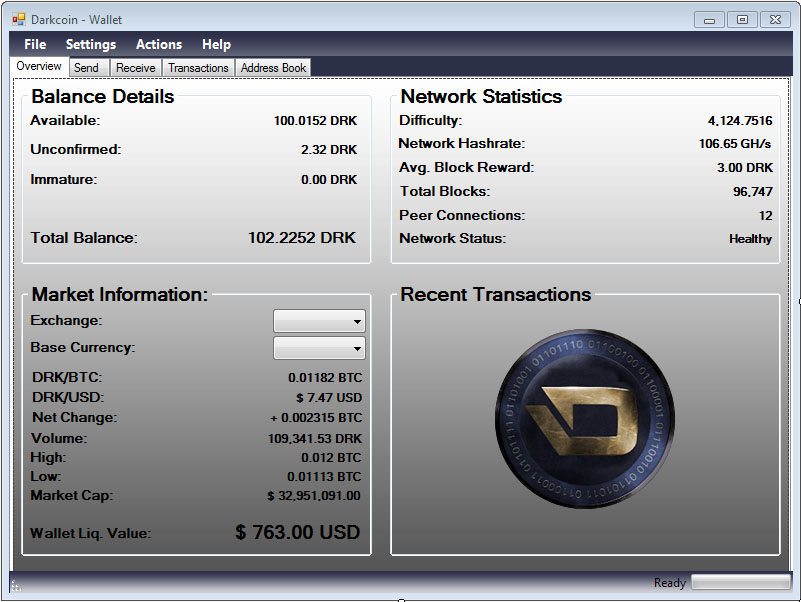Click the DRK/BTC value 0.01182 BTC
Image resolution: width=801 pixels, height=602 pixels.
(325, 378)
